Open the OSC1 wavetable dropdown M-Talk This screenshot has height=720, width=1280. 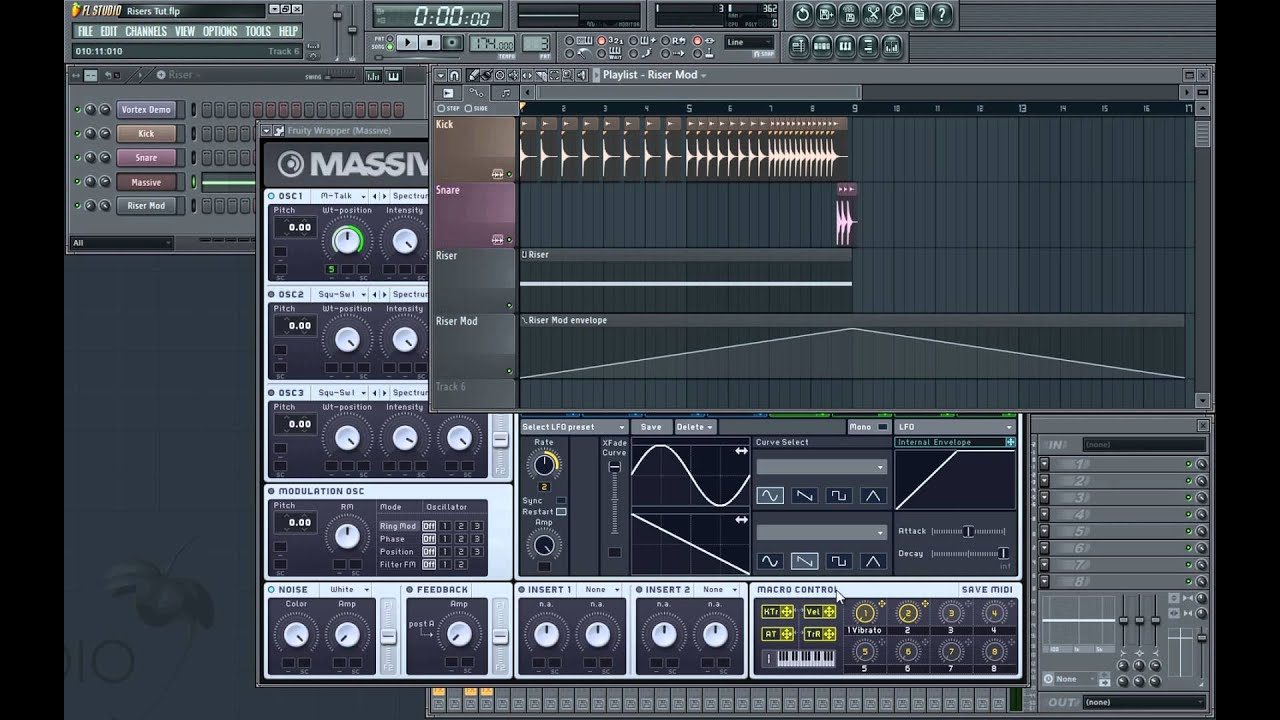(343, 196)
